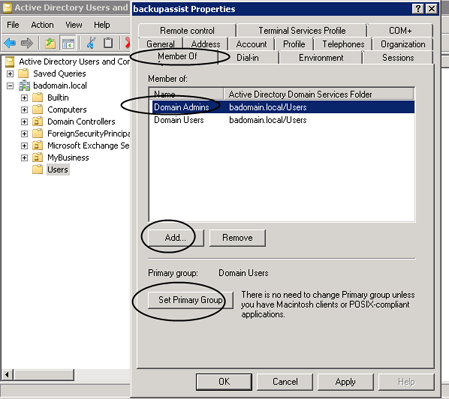449x399 pixels.
Task: Click the Name column header
Action: (187, 94)
